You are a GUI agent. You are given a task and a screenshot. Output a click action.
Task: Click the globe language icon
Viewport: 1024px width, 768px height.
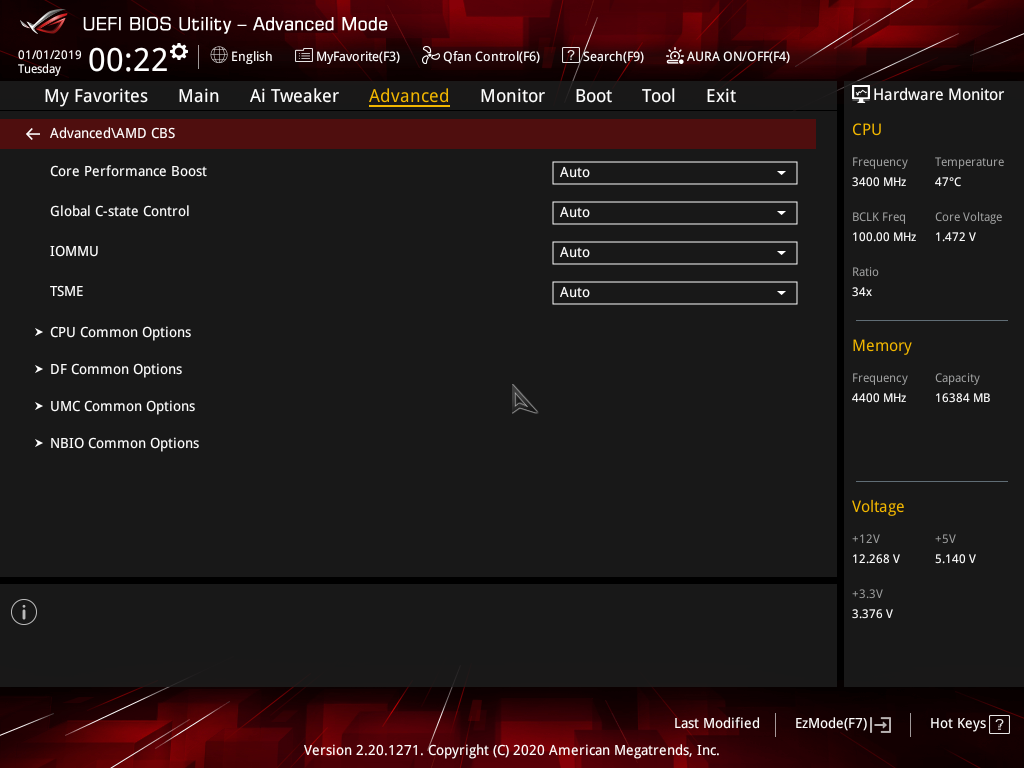219,56
